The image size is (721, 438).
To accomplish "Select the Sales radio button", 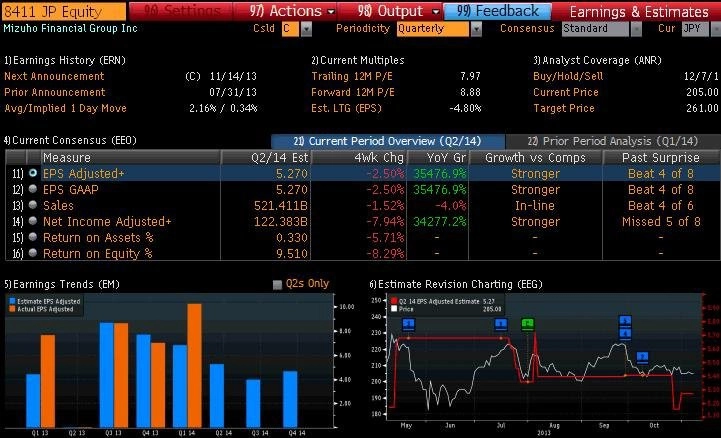I will 33,205.
